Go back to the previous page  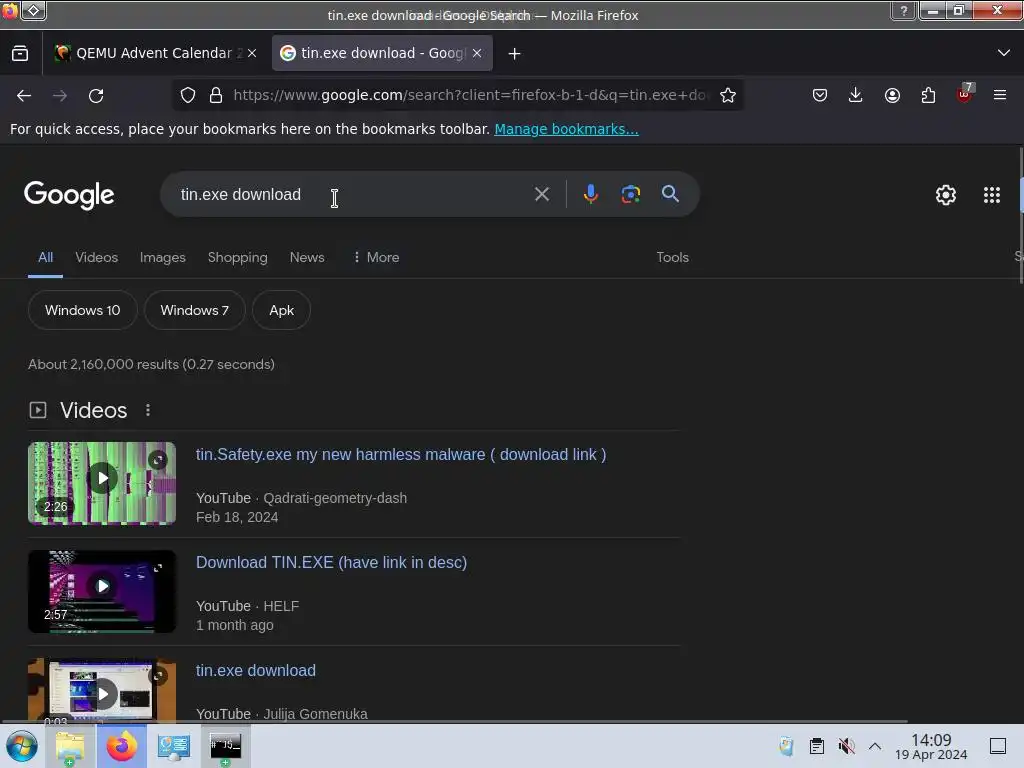[x=24, y=96]
